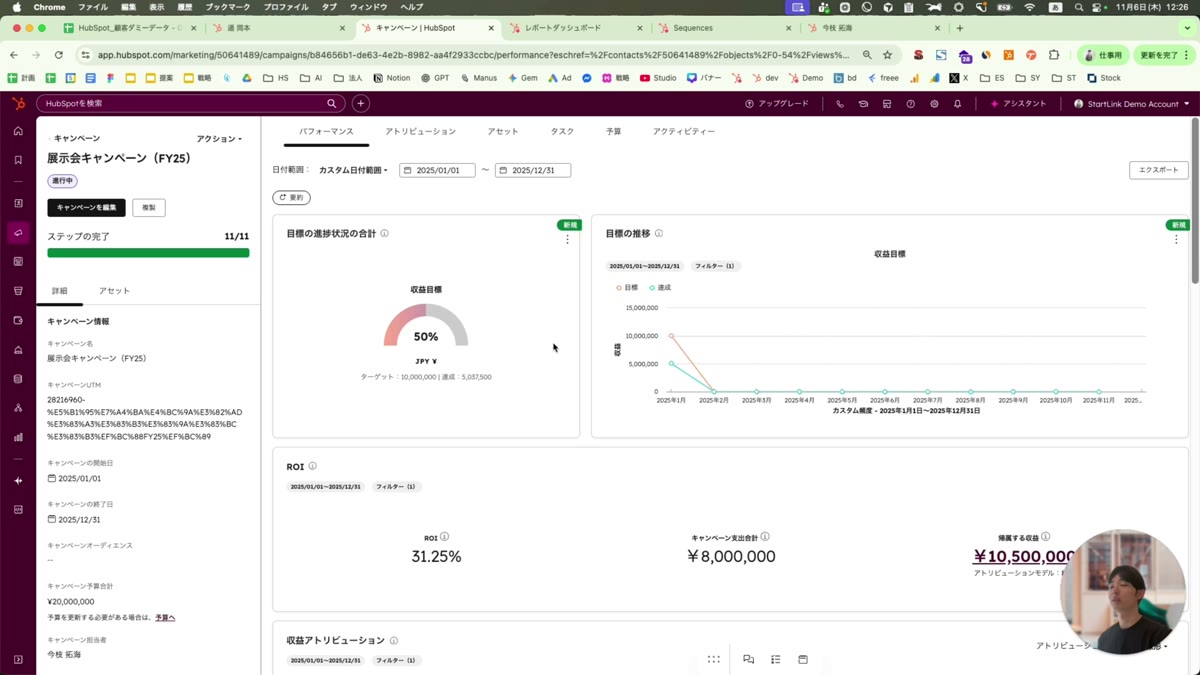Open the settings gear icon in HubSpot header

point(934,104)
